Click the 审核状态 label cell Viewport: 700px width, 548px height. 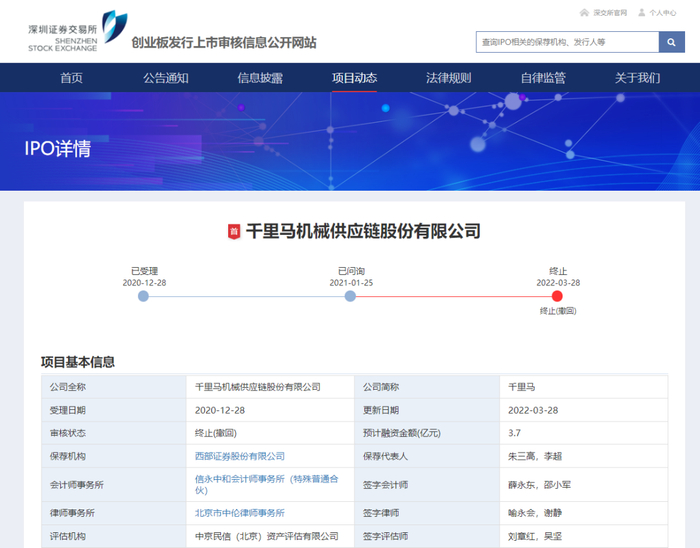pyautogui.click(x=113, y=433)
